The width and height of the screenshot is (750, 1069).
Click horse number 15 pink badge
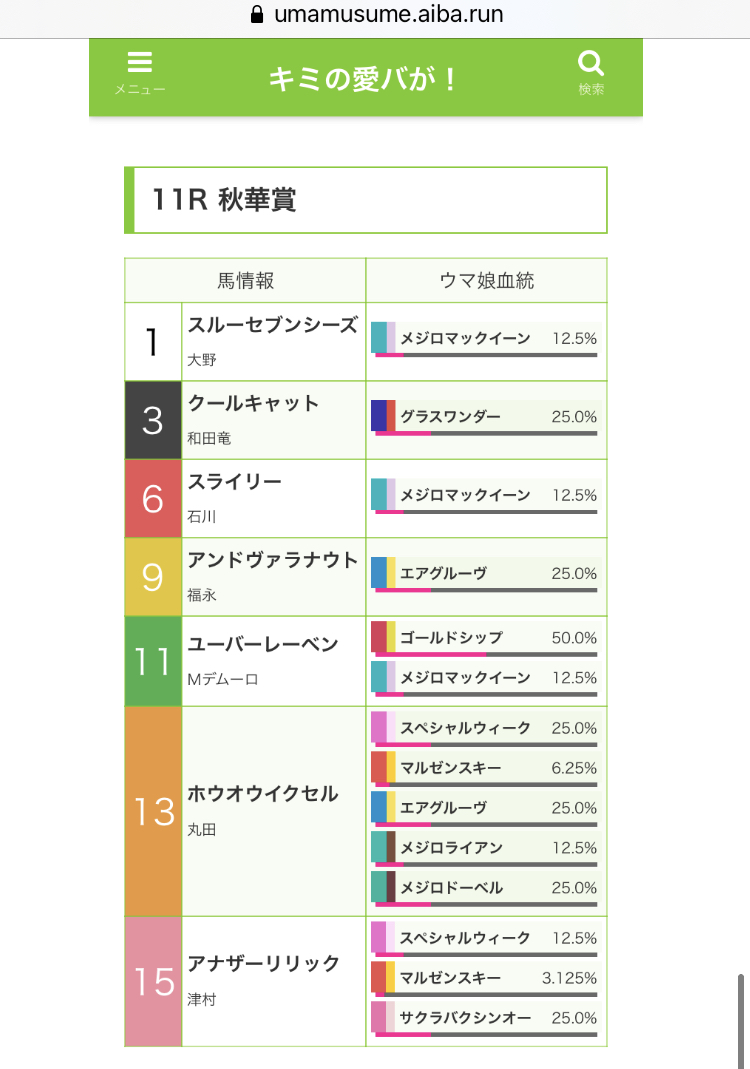point(153,982)
